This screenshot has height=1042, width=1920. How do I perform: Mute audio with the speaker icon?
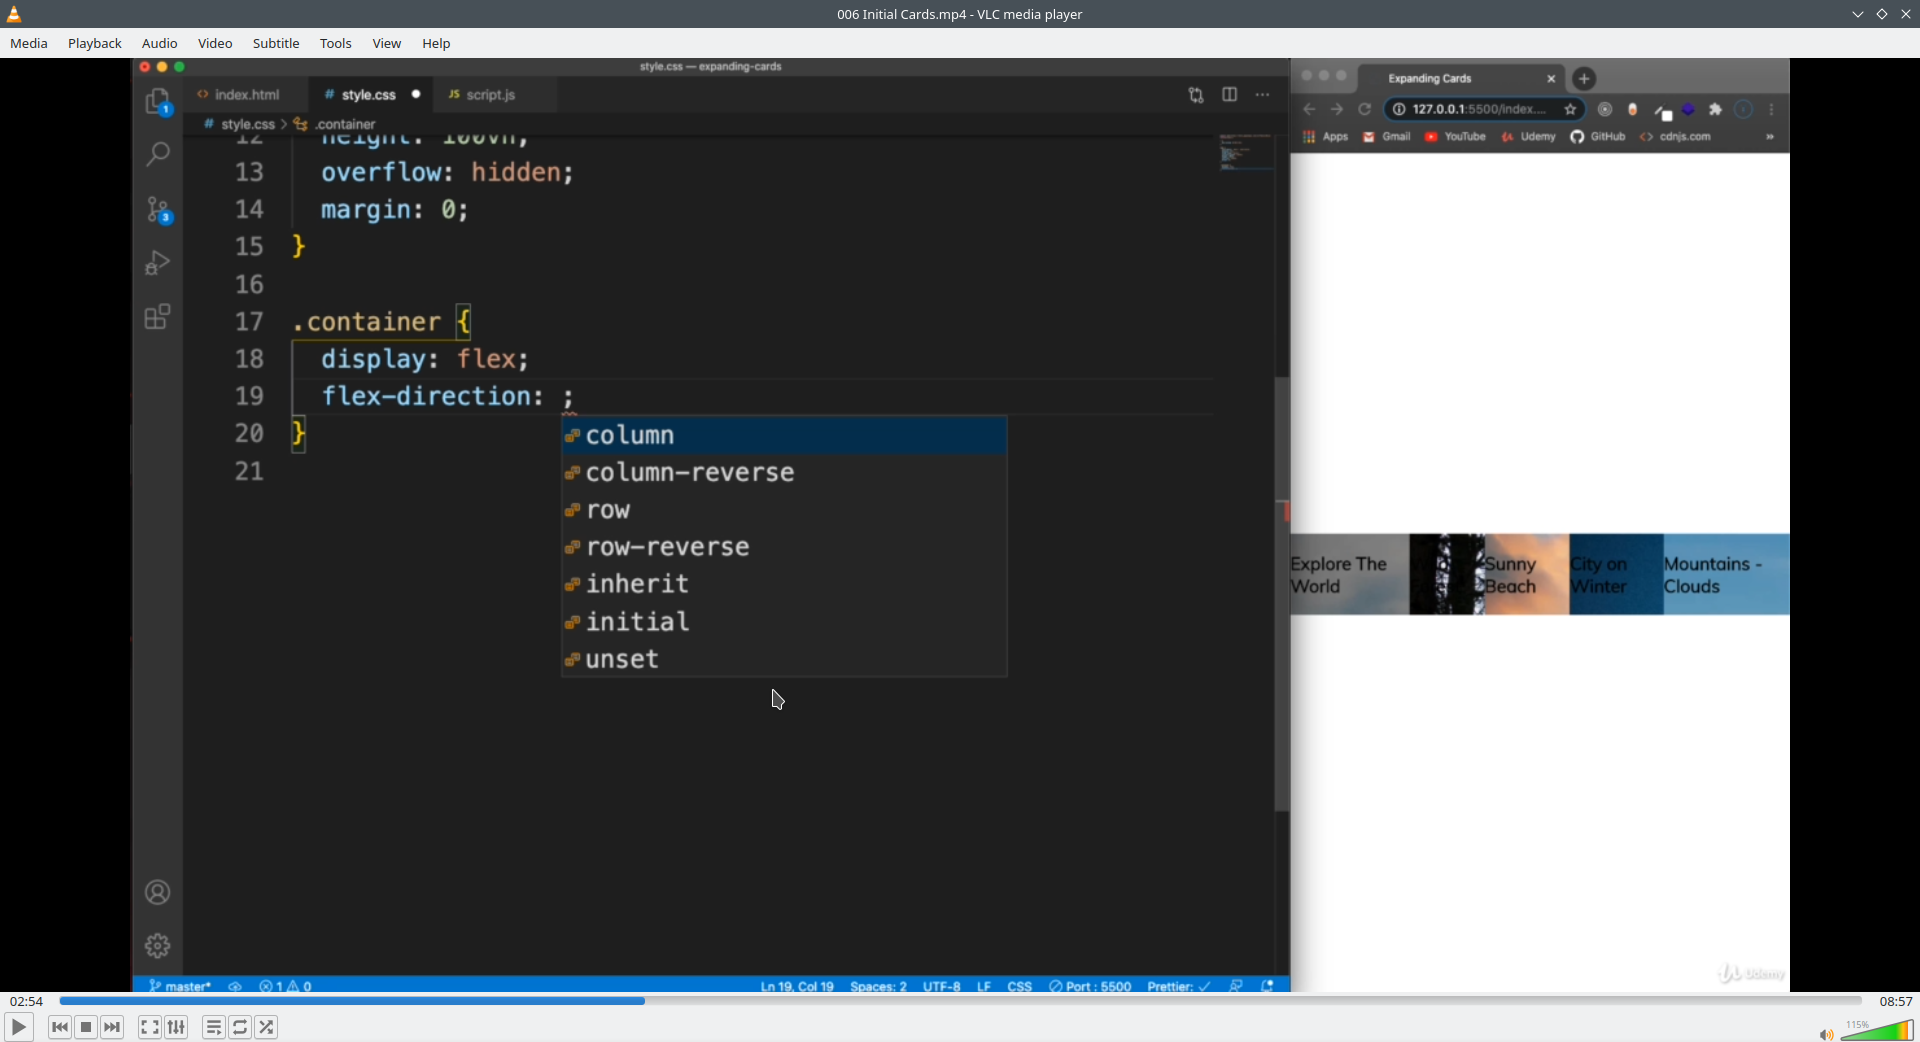click(x=1826, y=1034)
